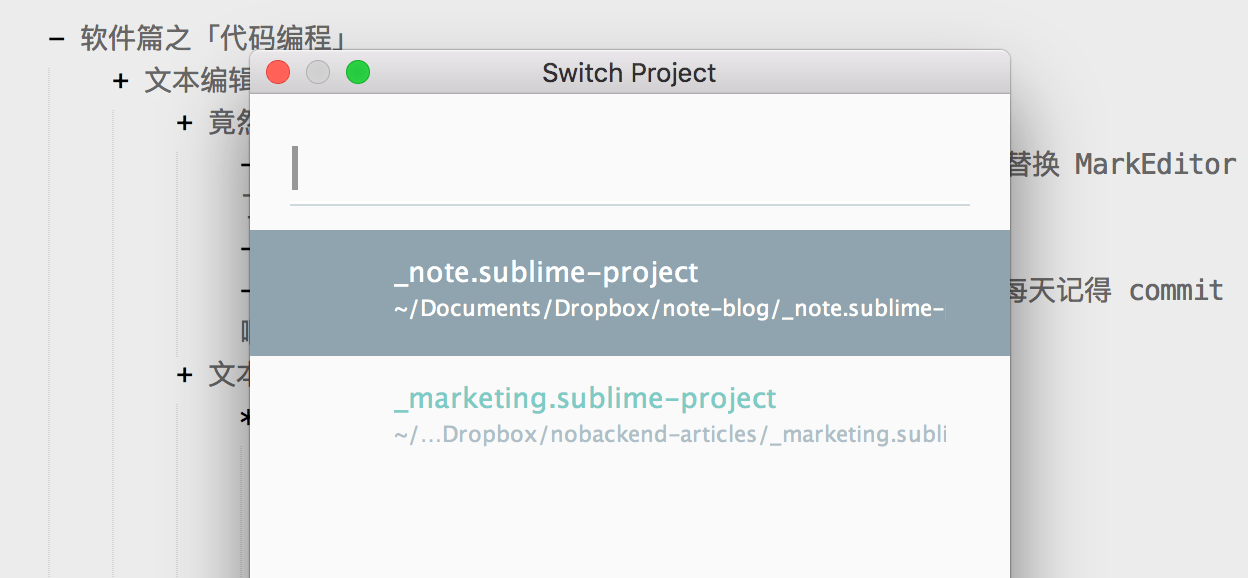Click the 竟然 outline item text
This screenshot has width=1248, height=578.
(x=228, y=123)
